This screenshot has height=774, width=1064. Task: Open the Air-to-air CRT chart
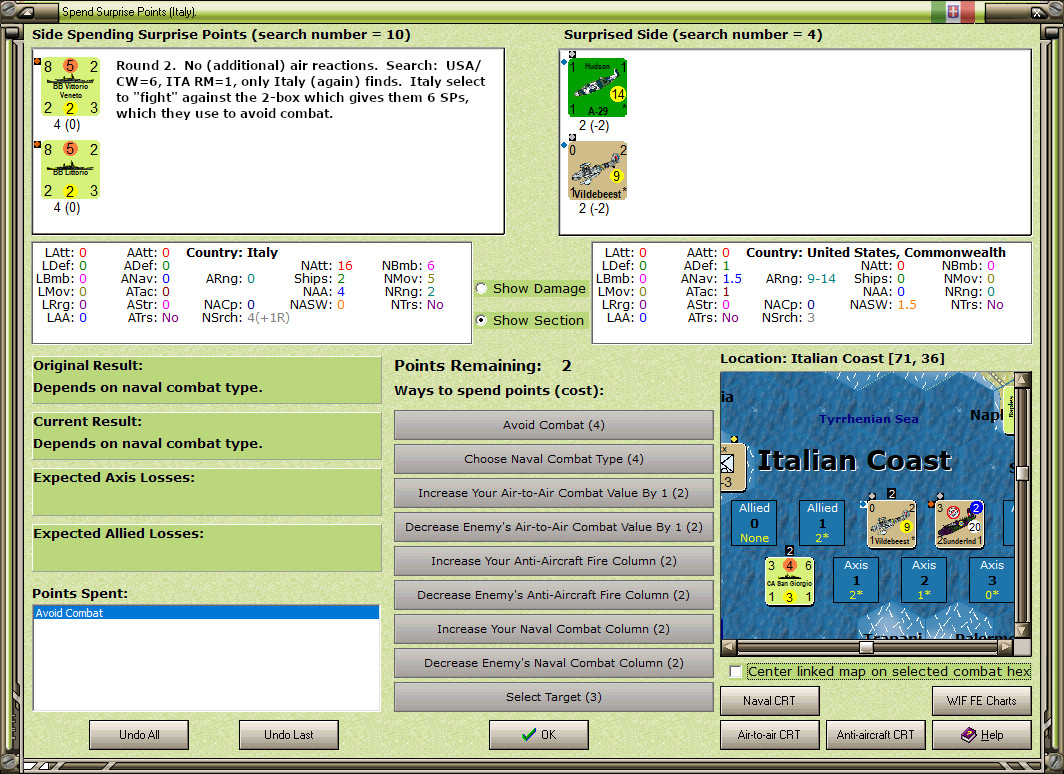coord(770,735)
